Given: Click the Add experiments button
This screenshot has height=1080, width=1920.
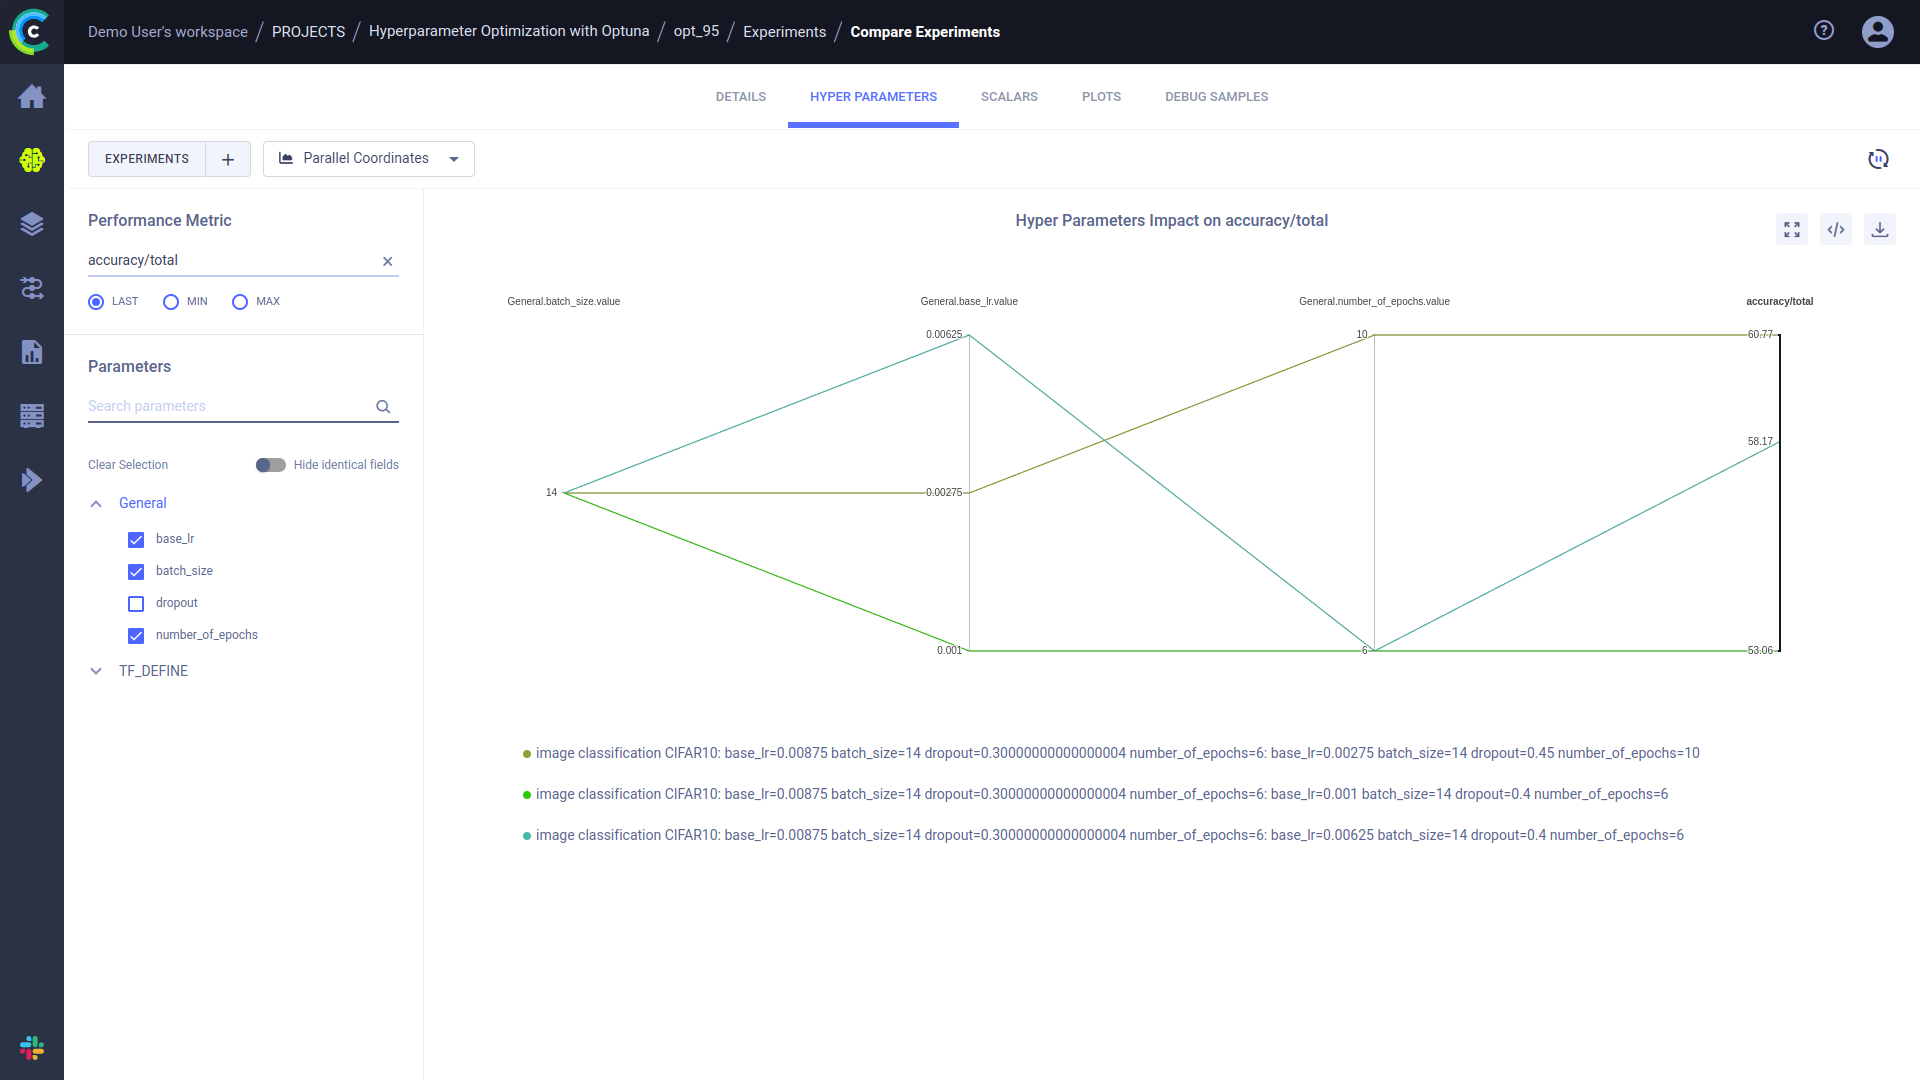Looking at the screenshot, I should pos(227,158).
